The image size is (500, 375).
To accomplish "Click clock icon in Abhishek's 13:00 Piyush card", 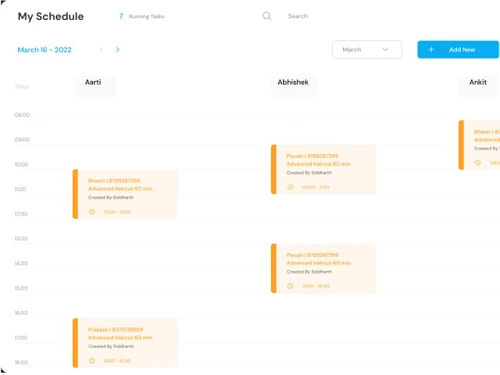I will click(290, 286).
